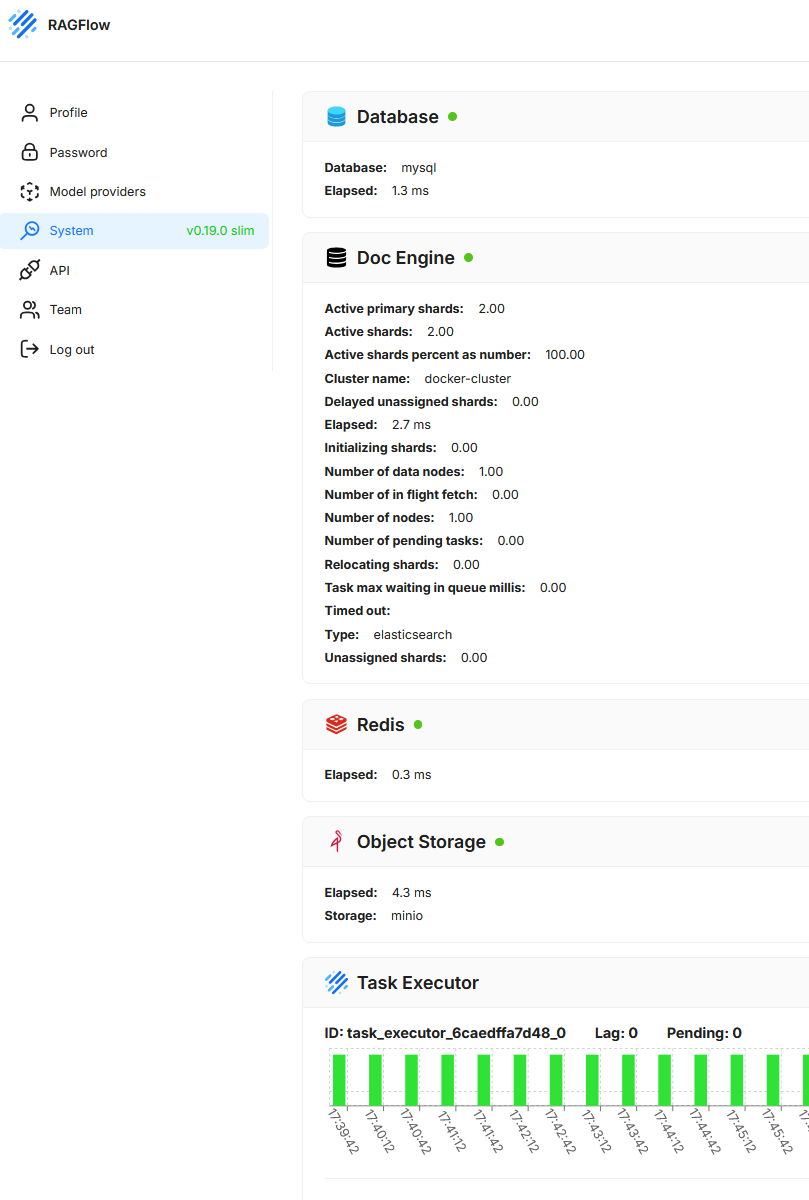
Task: Click the Redis green status indicator
Action: pos(418,725)
